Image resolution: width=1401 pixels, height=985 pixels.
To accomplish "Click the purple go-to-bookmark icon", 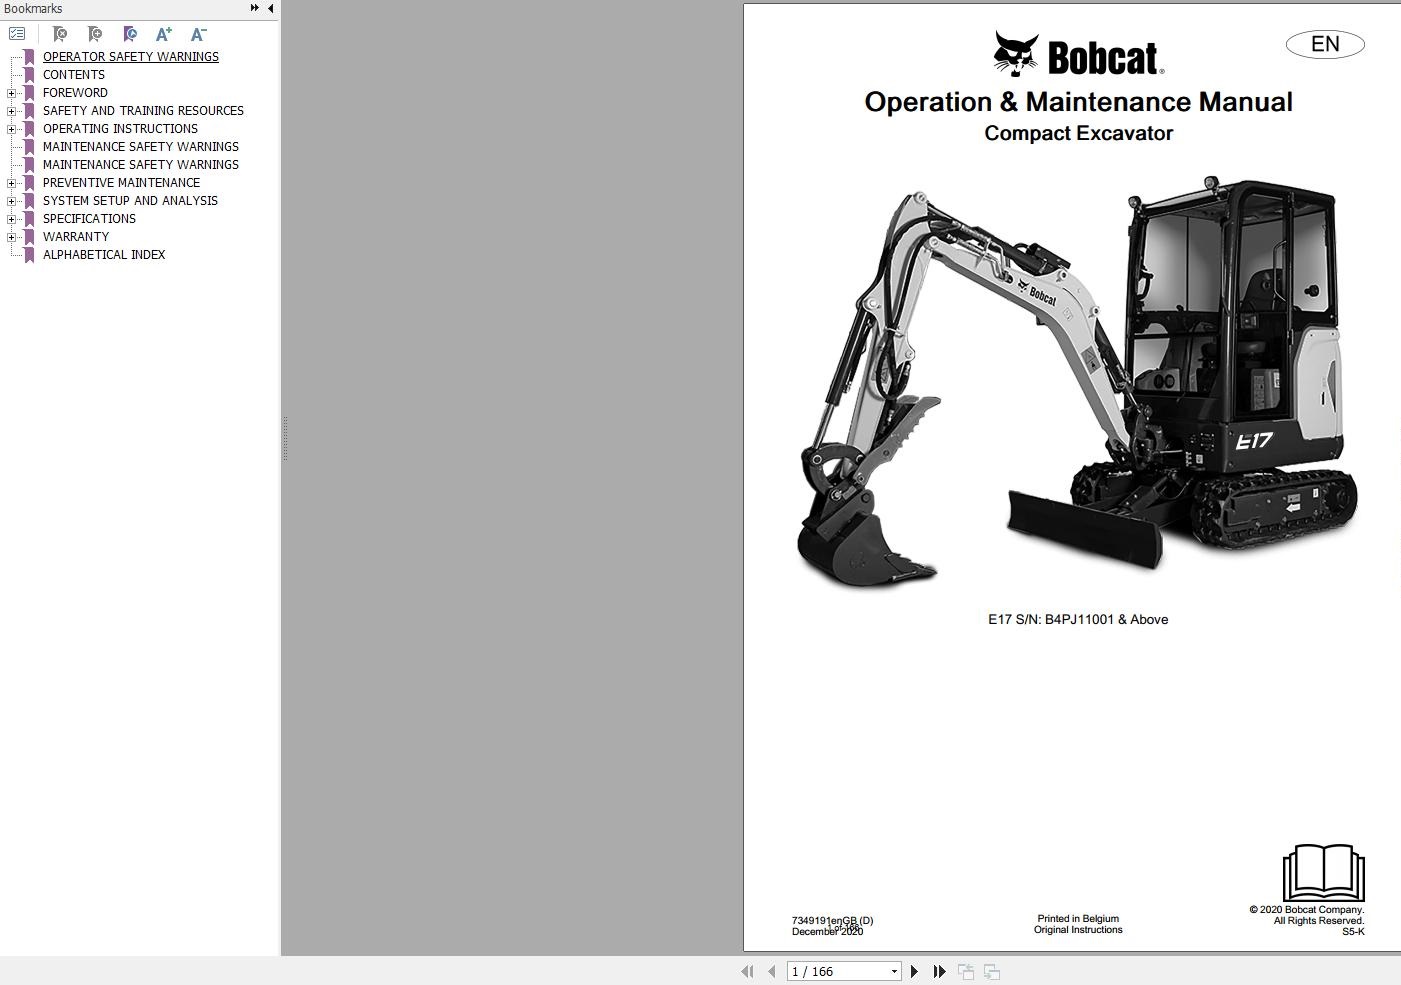I will (130, 34).
